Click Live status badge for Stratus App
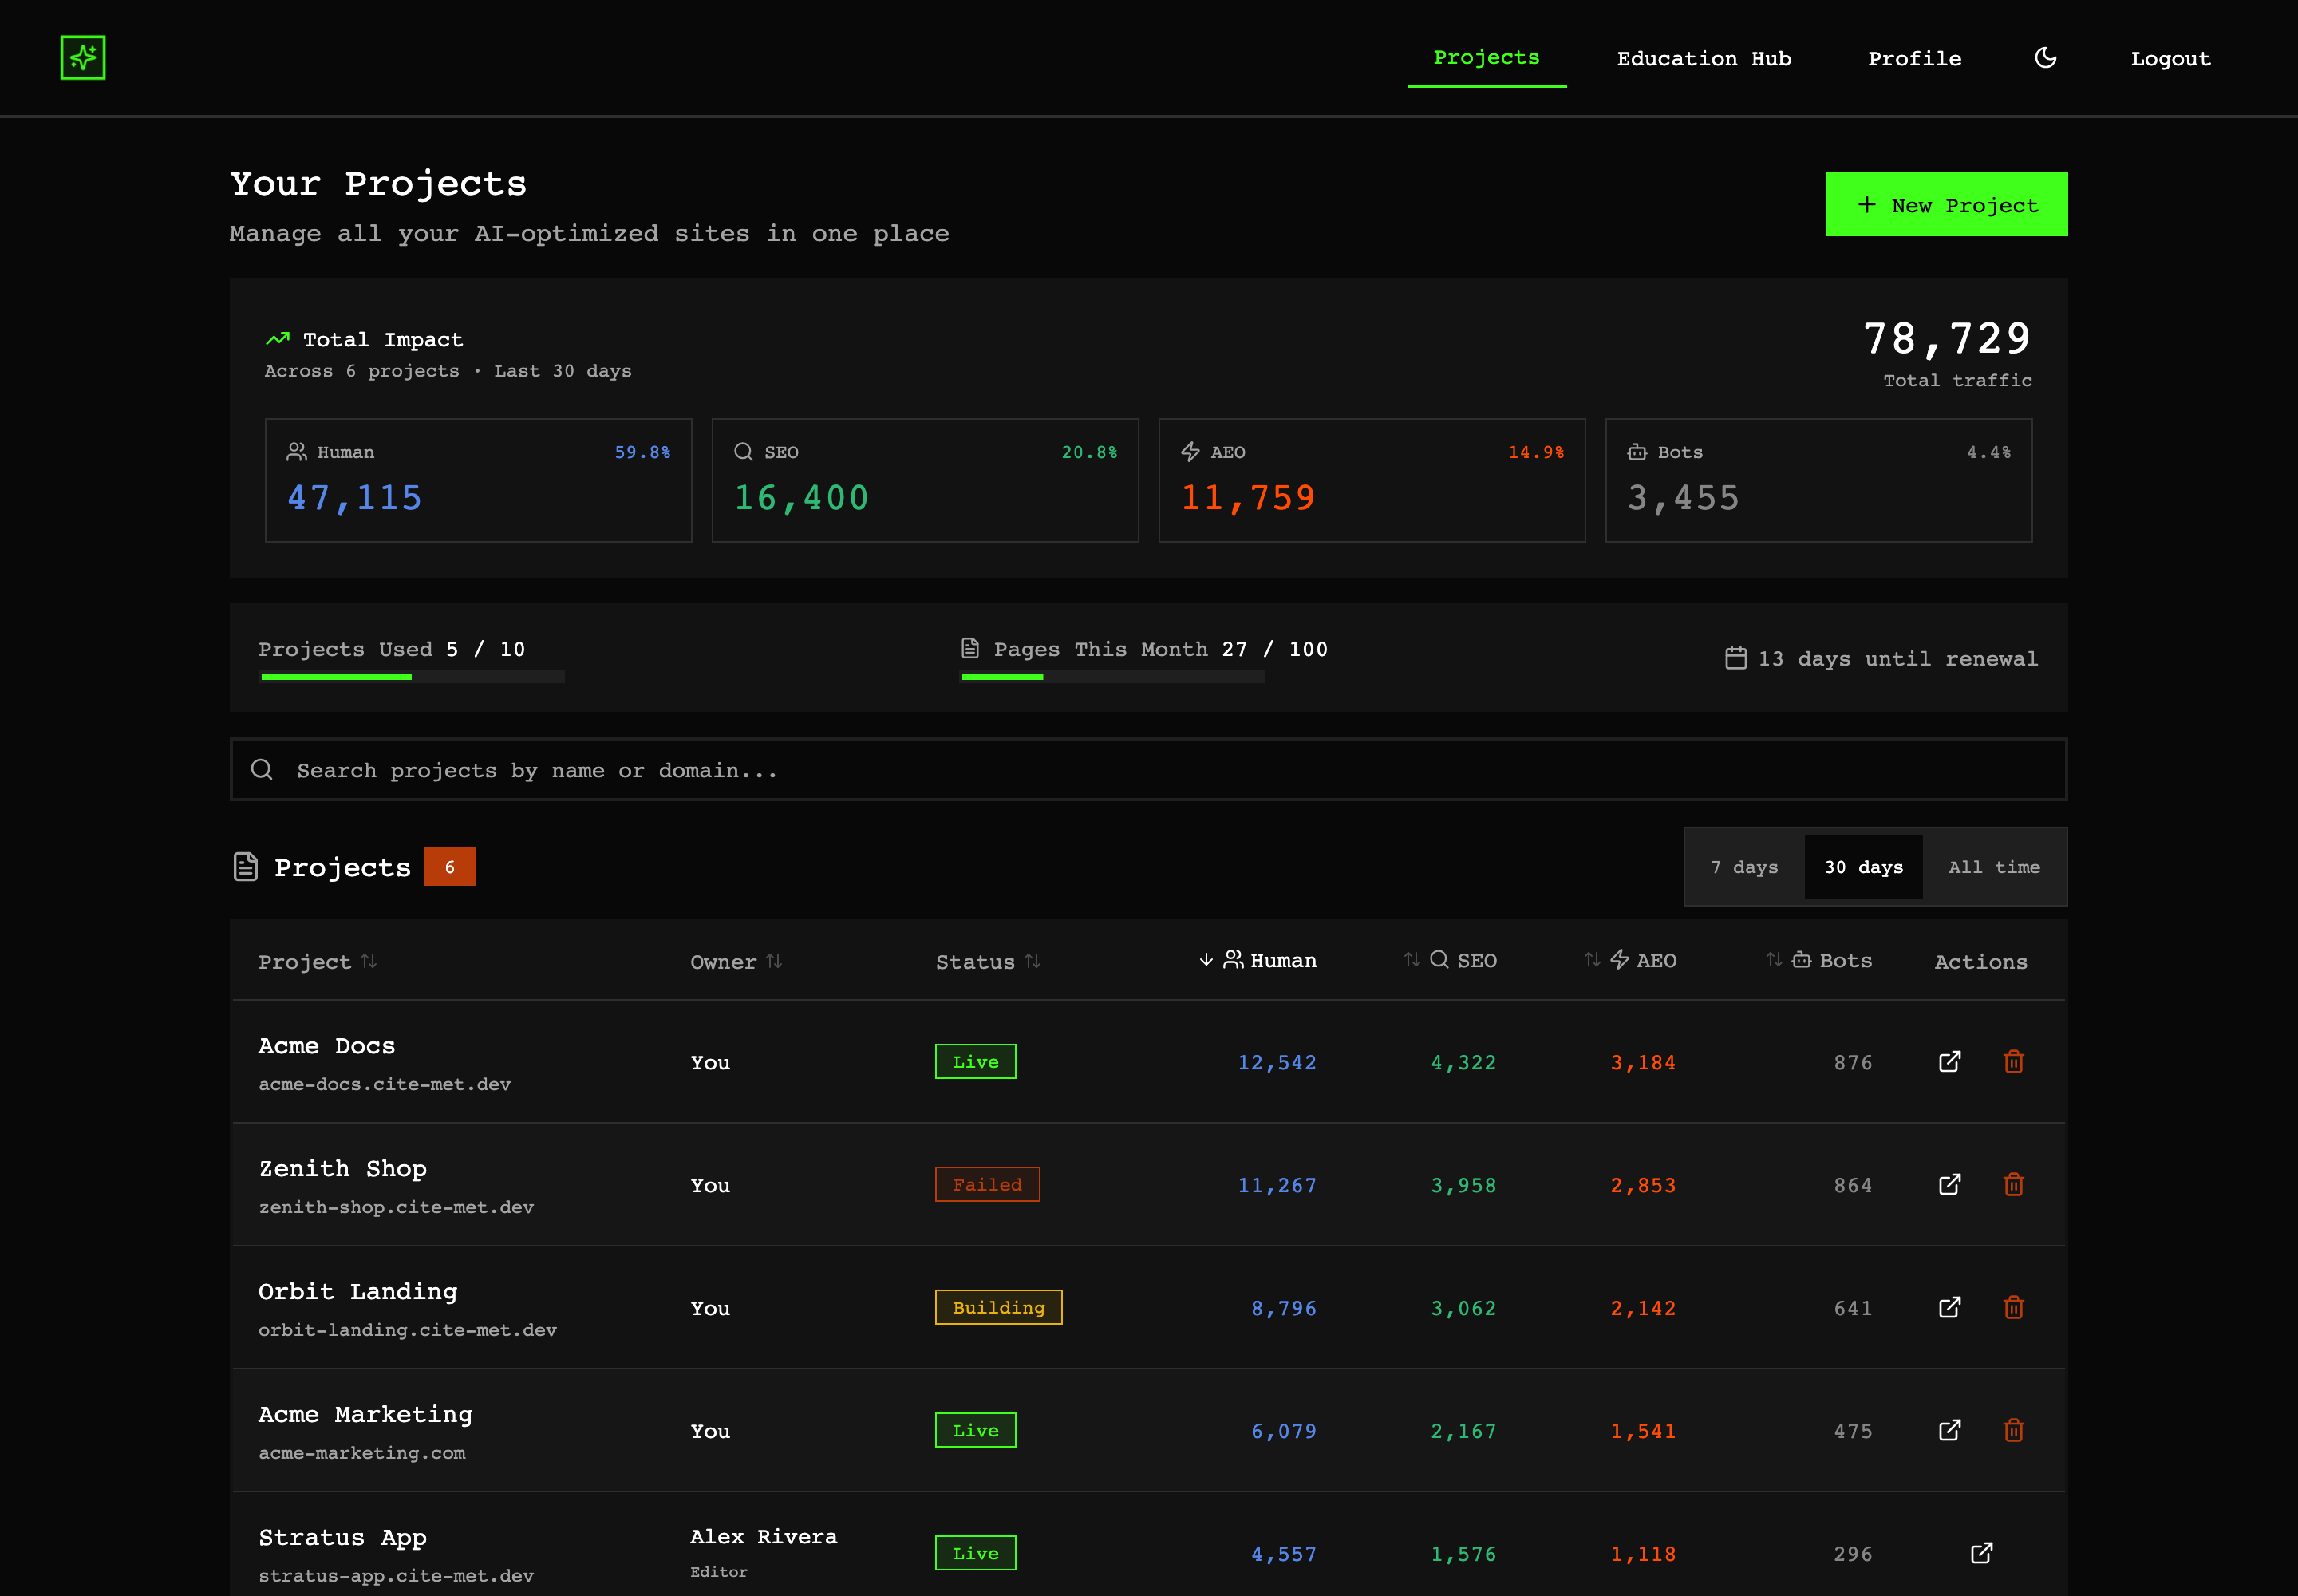2298x1596 pixels. 975,1553
